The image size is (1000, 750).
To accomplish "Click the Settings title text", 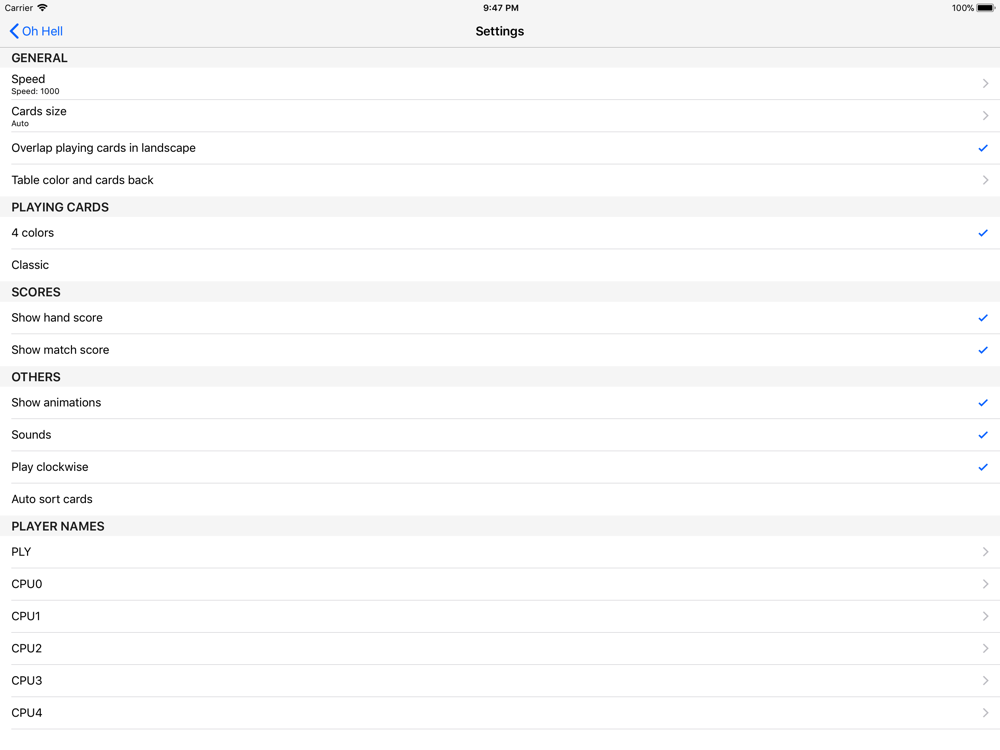I will click(500, 31).
